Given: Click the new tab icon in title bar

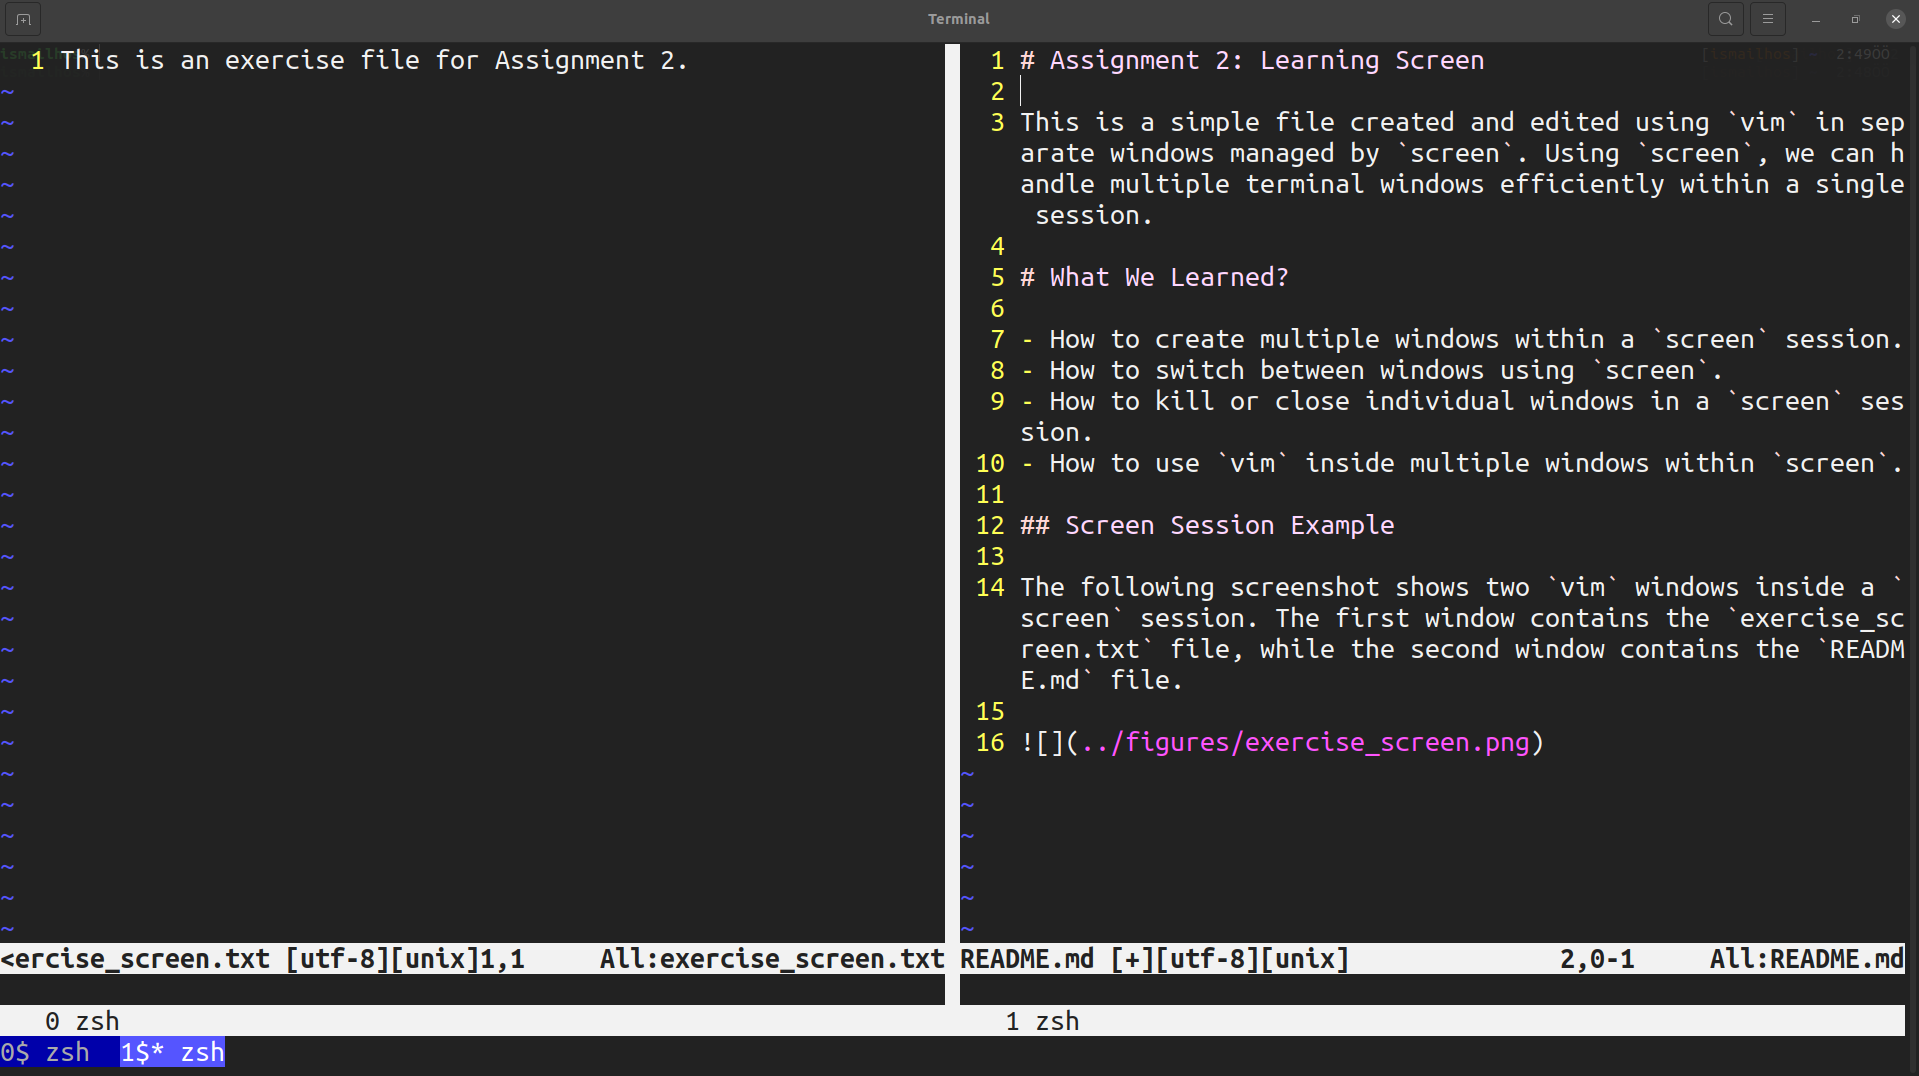Looking at the screenshot, I should tap(23, 19).
